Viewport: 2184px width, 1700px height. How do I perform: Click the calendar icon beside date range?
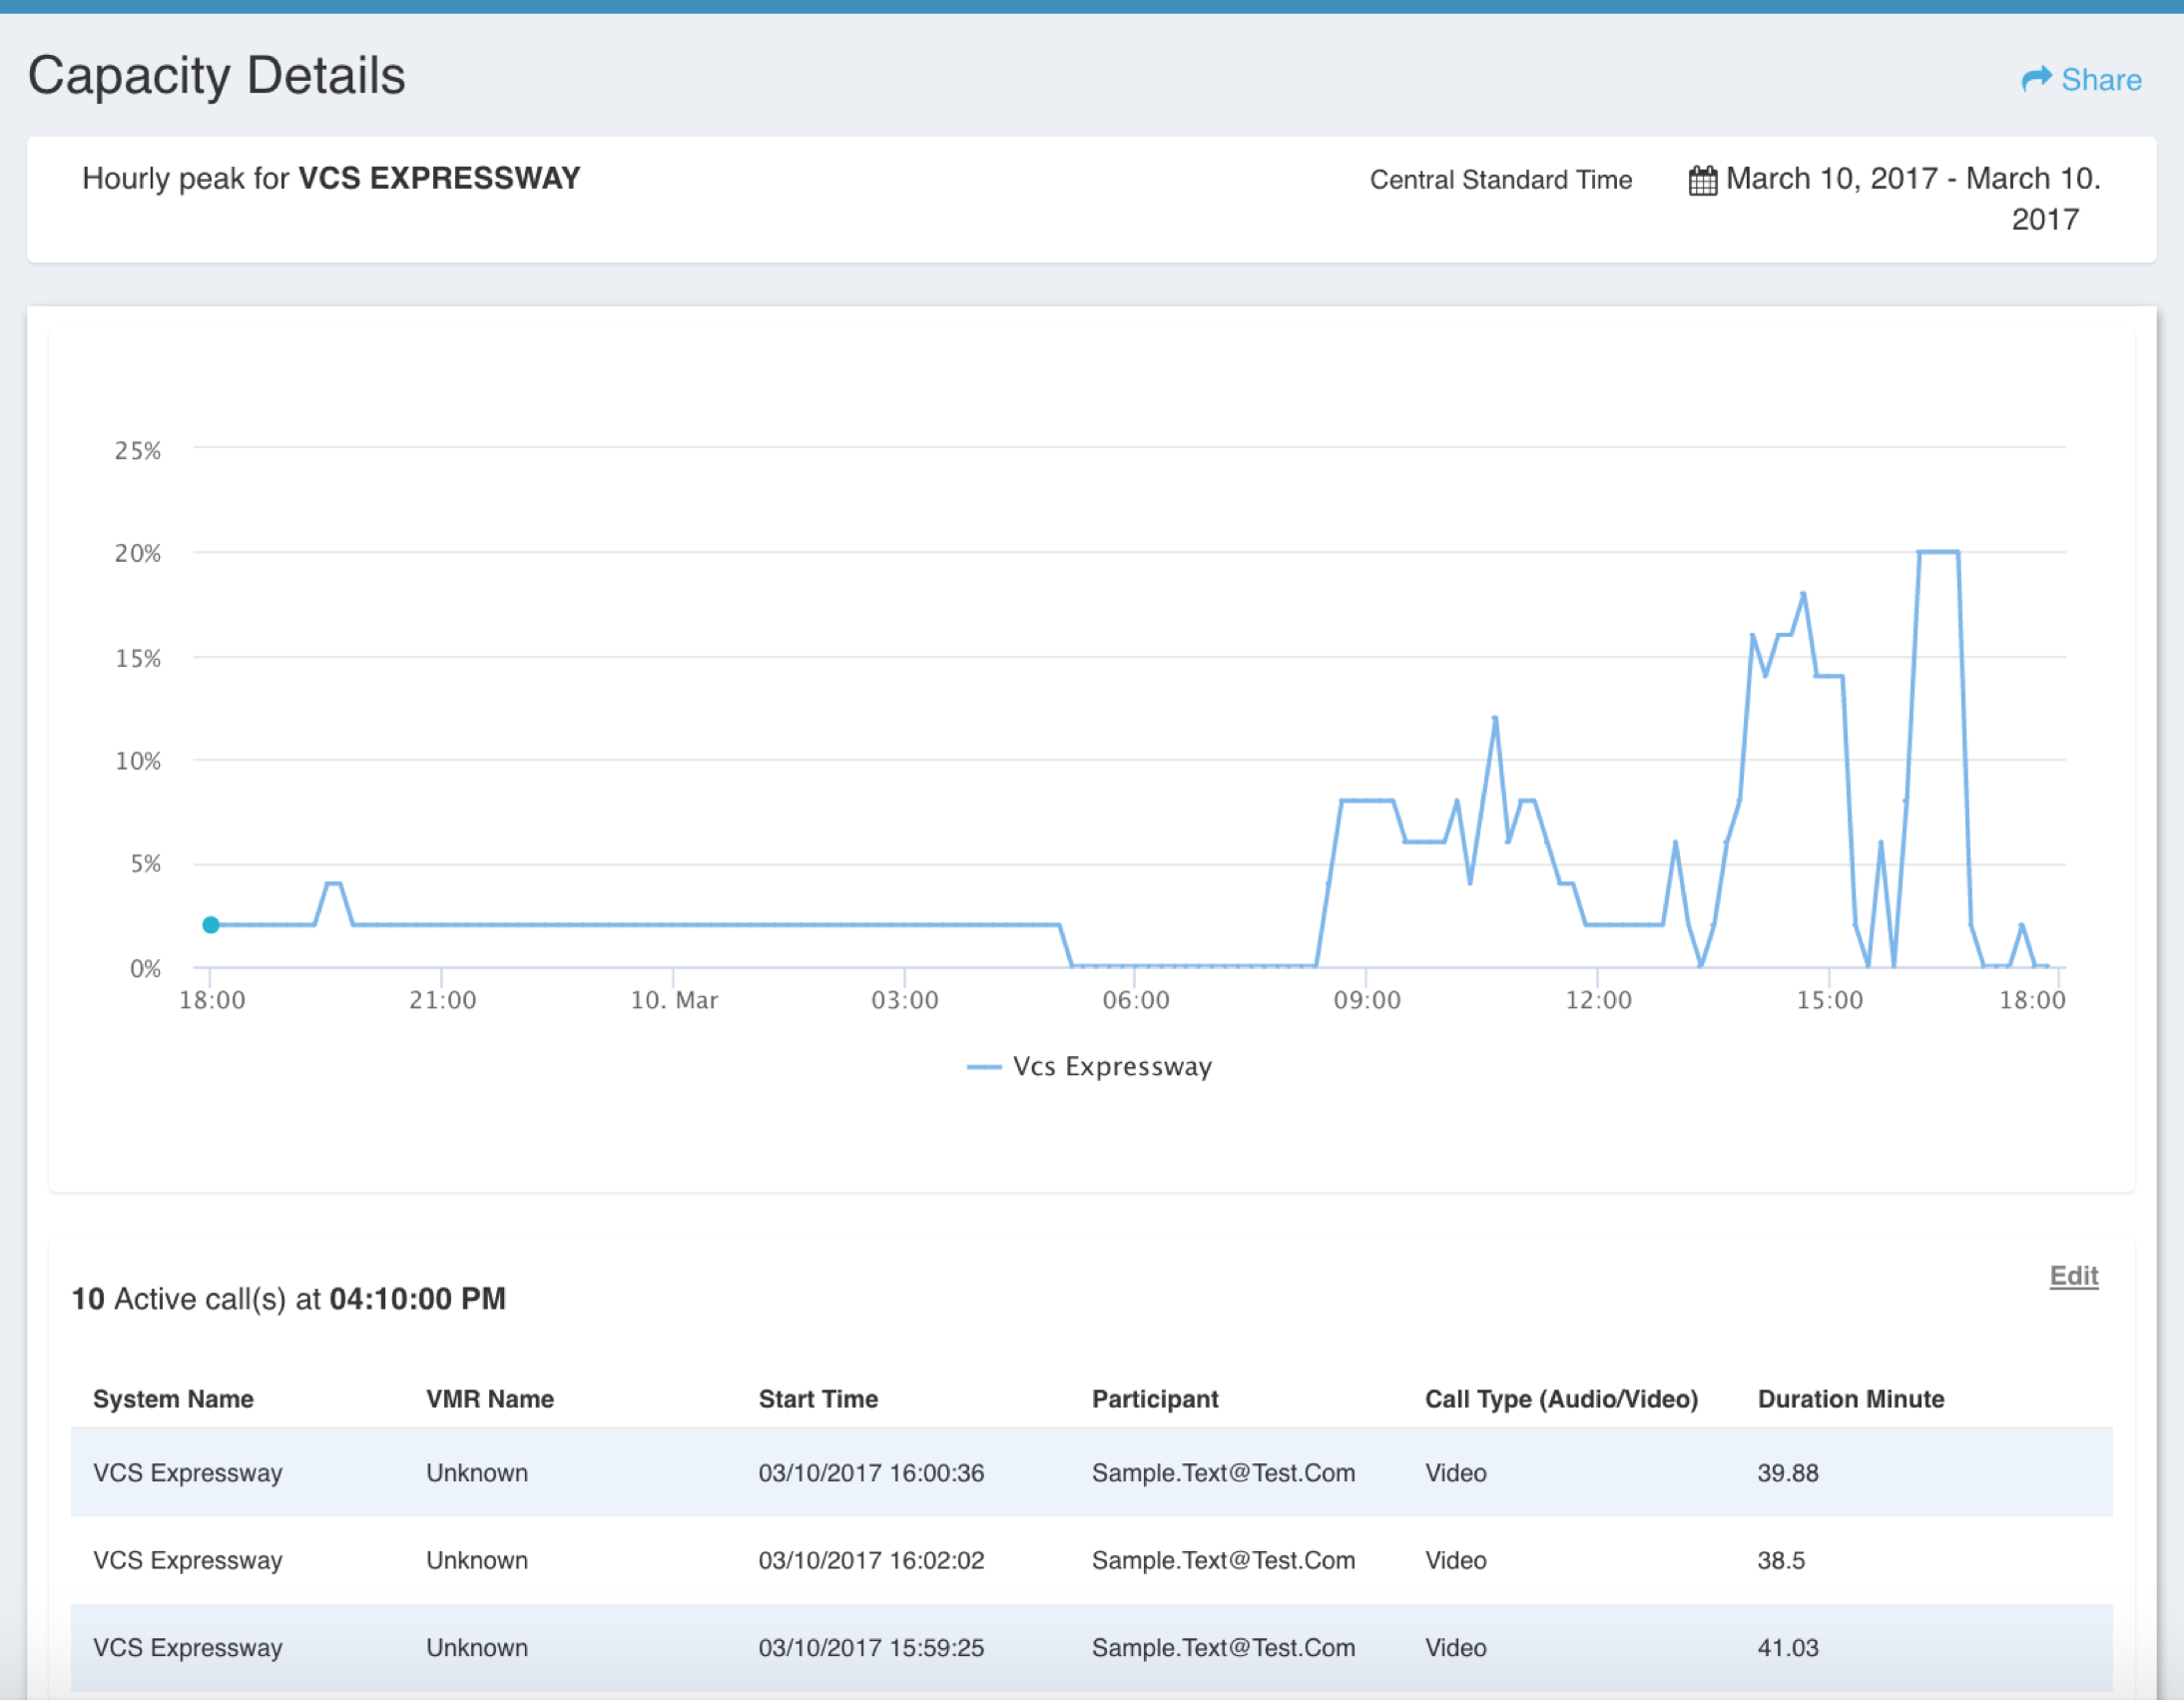coord(1702,180)
